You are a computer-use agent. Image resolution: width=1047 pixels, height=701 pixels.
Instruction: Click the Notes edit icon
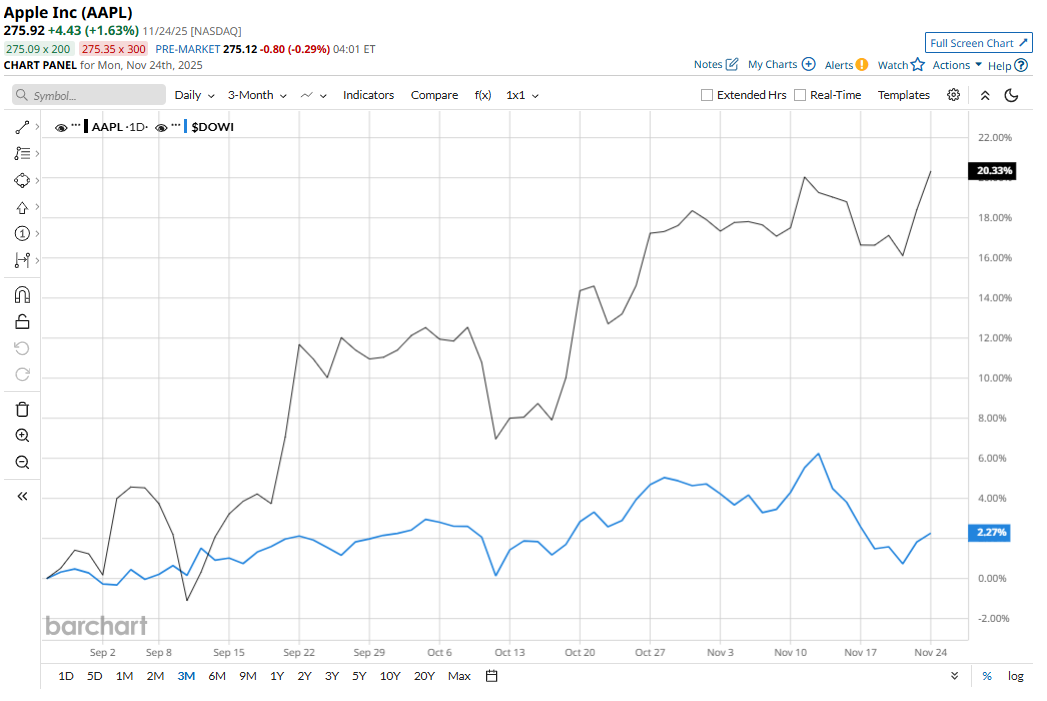[x=732, y=64]
